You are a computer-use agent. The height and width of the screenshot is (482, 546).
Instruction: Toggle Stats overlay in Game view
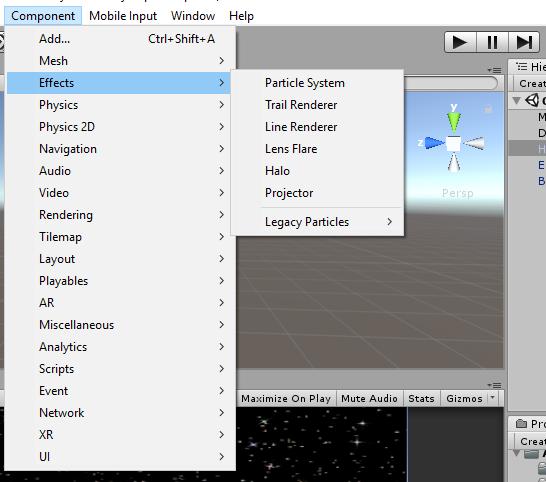421,398
